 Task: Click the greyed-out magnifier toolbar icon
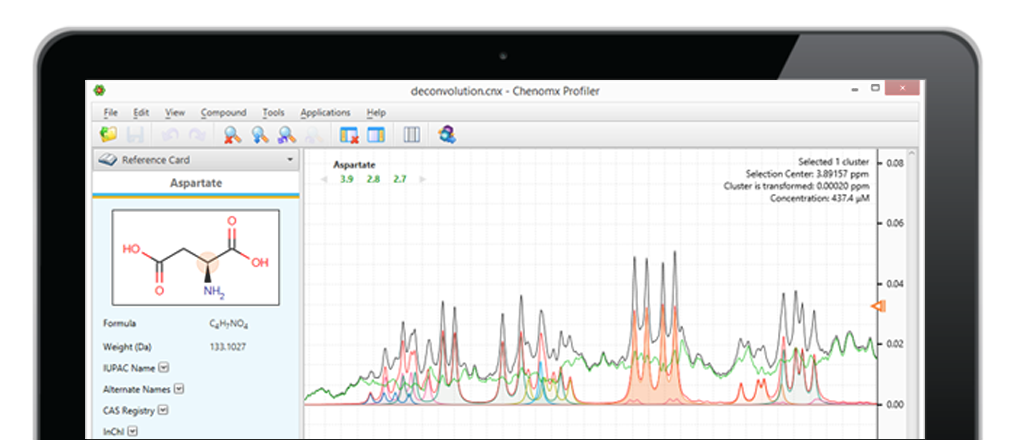coord(314,135)
